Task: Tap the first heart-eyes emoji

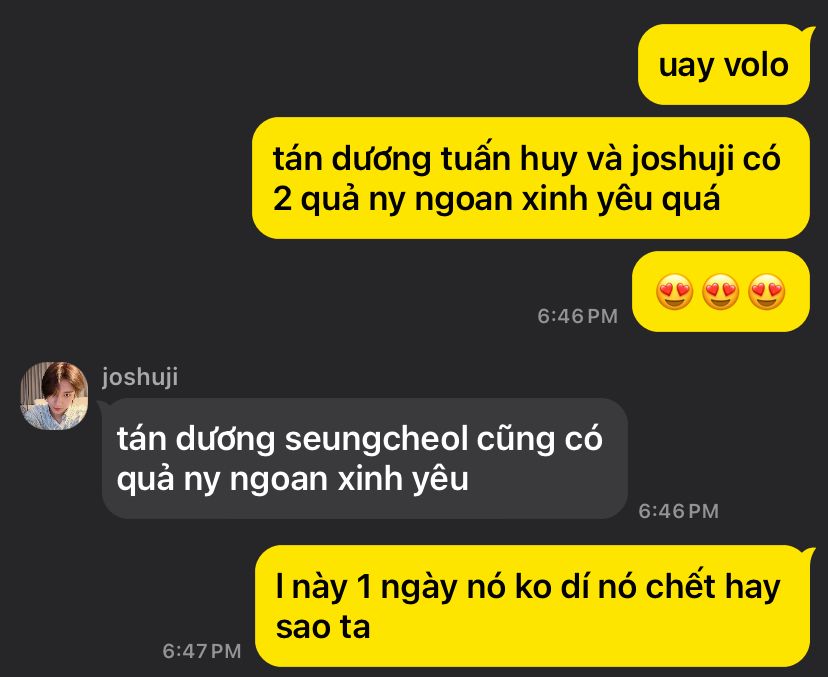Action: click(x=674, y=292)
